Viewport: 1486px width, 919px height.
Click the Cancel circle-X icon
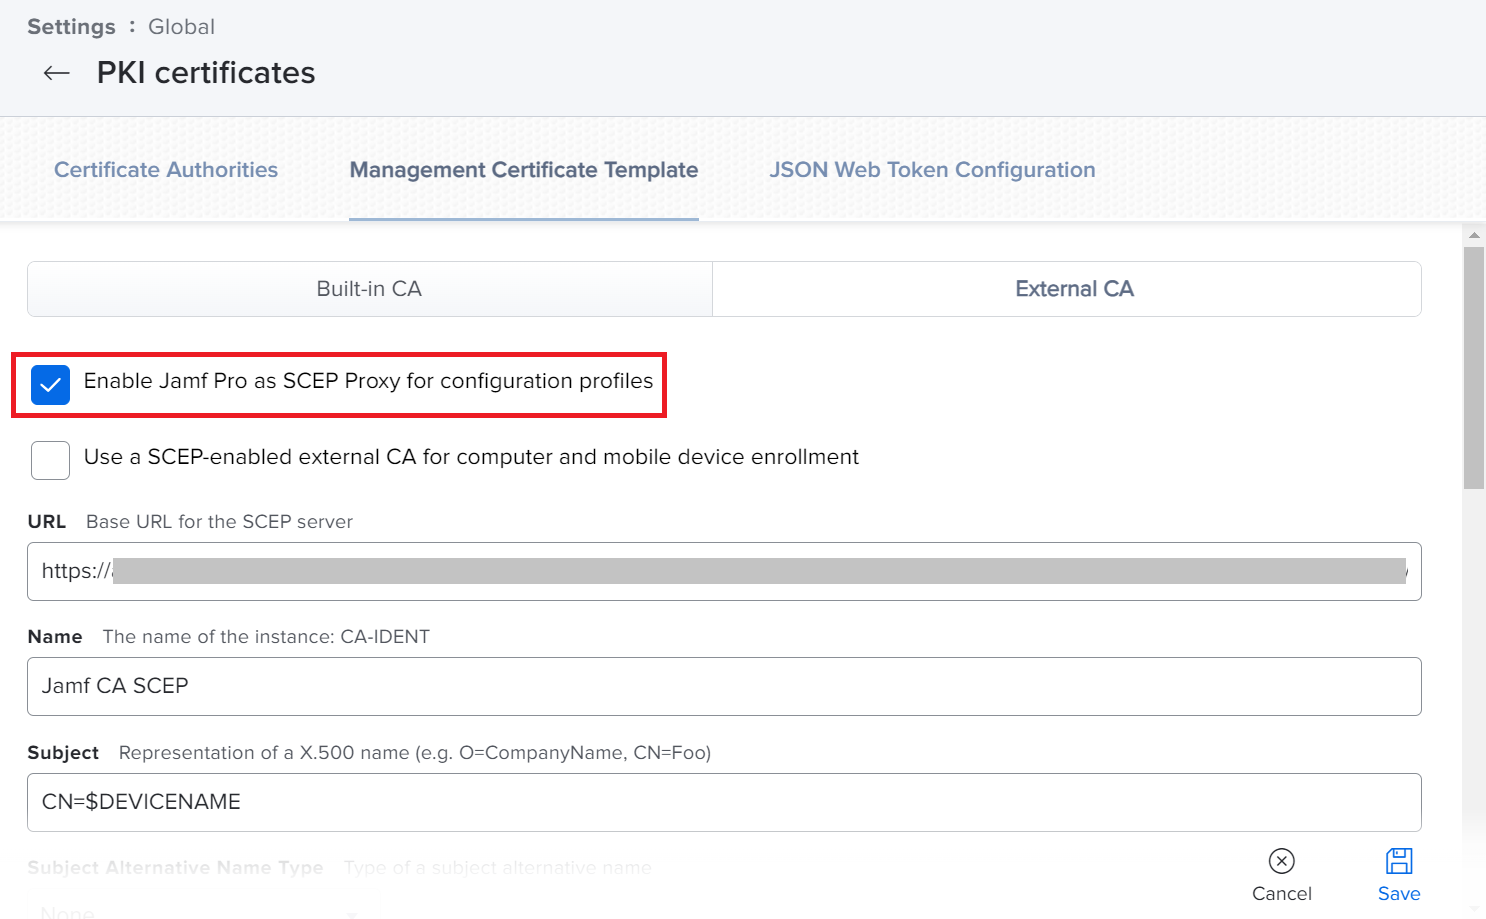[x=1281, y=861]
